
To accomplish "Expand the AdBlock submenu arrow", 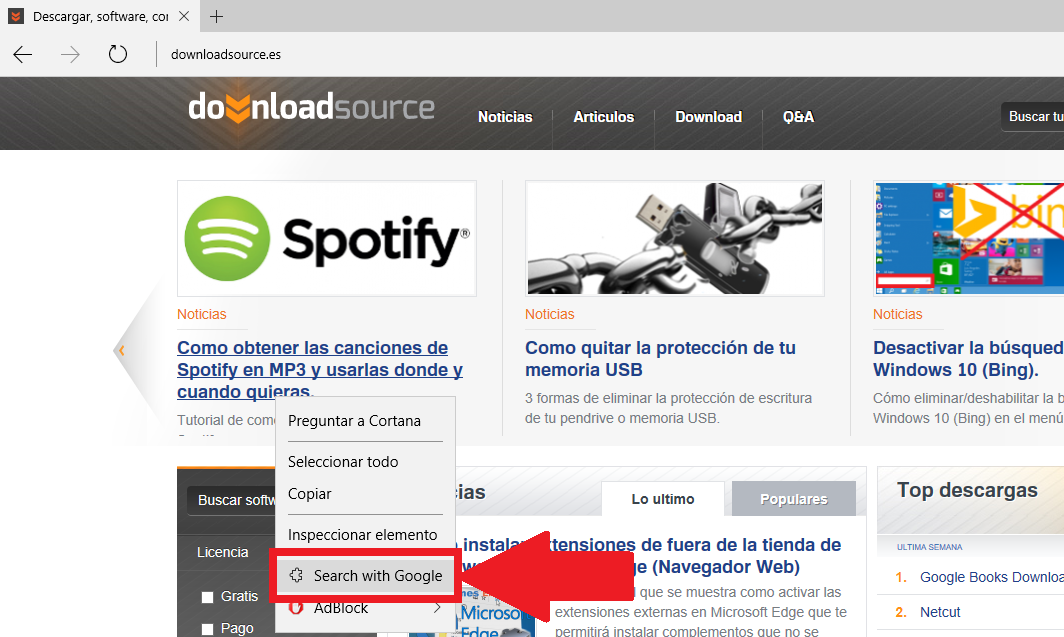I will tap(437, 608).
